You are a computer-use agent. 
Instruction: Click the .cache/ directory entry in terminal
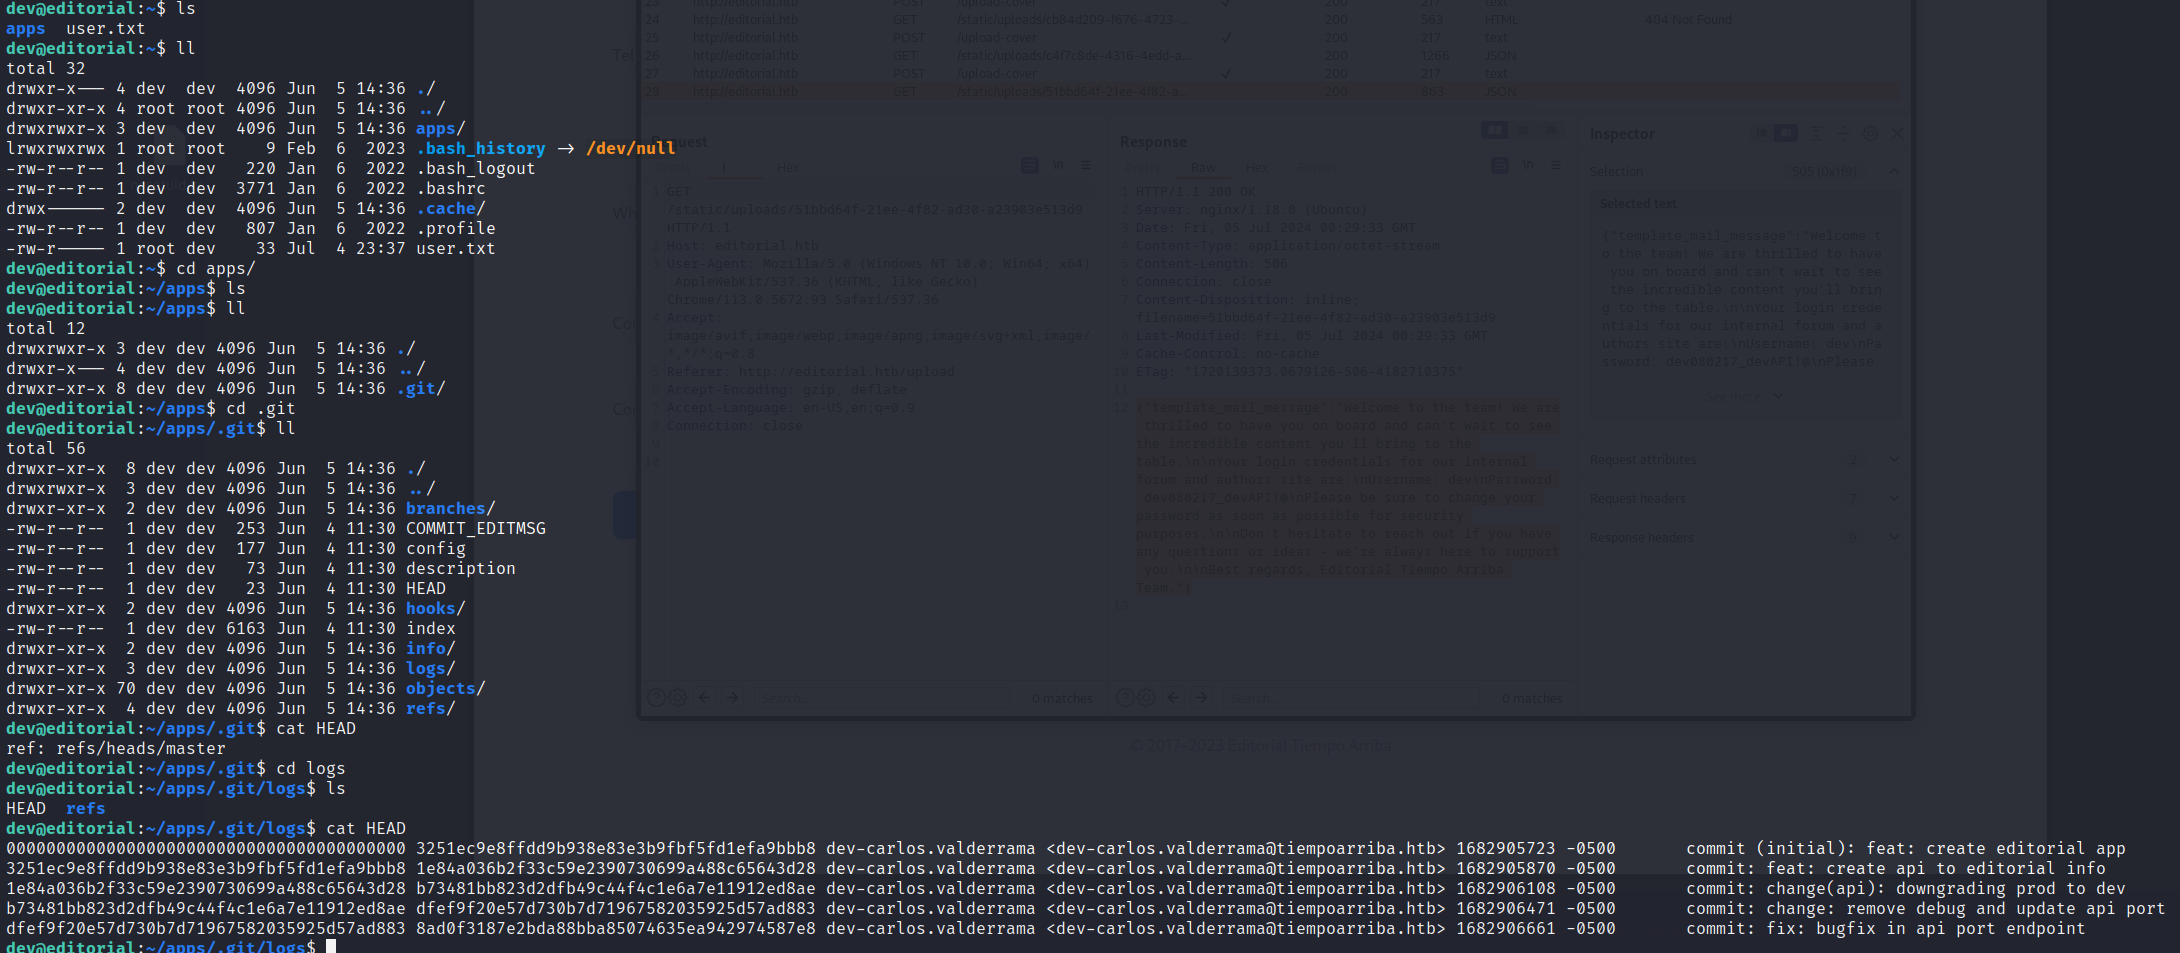451,208
